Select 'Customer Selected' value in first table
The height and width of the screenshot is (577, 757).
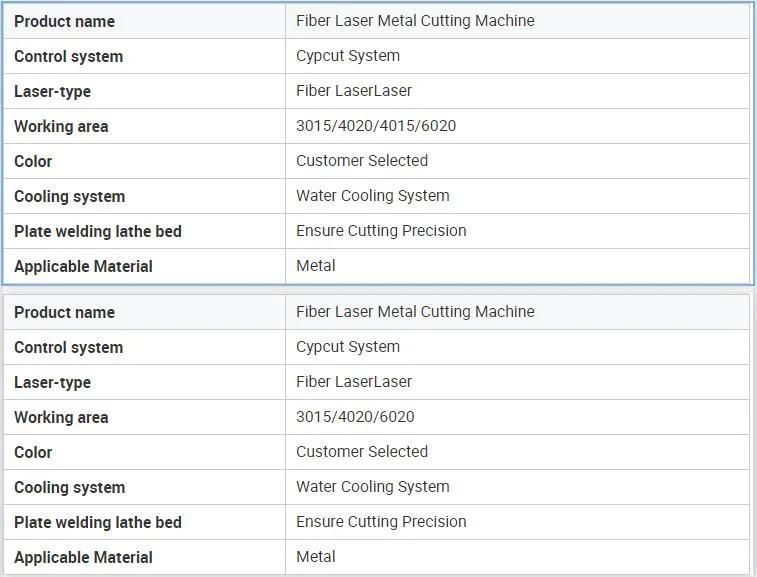[362, 161]
